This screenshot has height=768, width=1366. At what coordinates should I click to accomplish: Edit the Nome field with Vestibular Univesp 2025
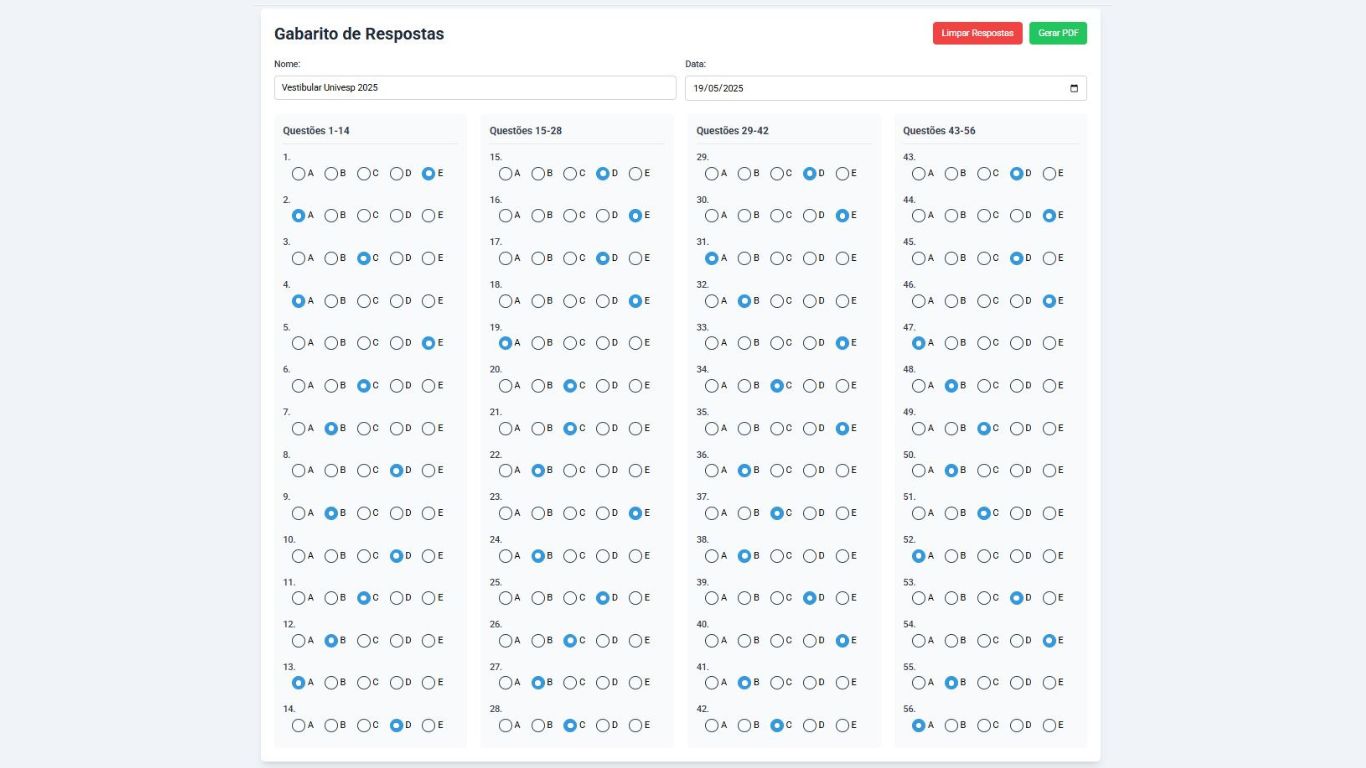[x=475, y=88]
